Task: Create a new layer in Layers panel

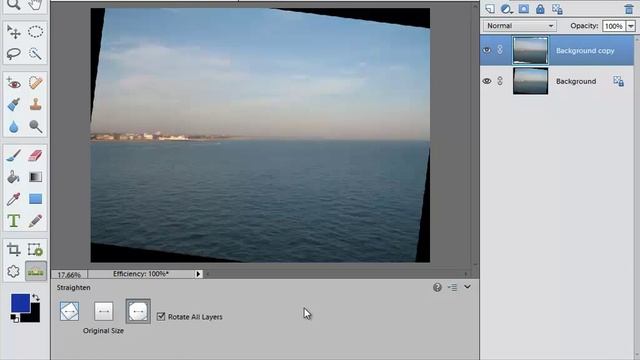Action: (489, 9)
